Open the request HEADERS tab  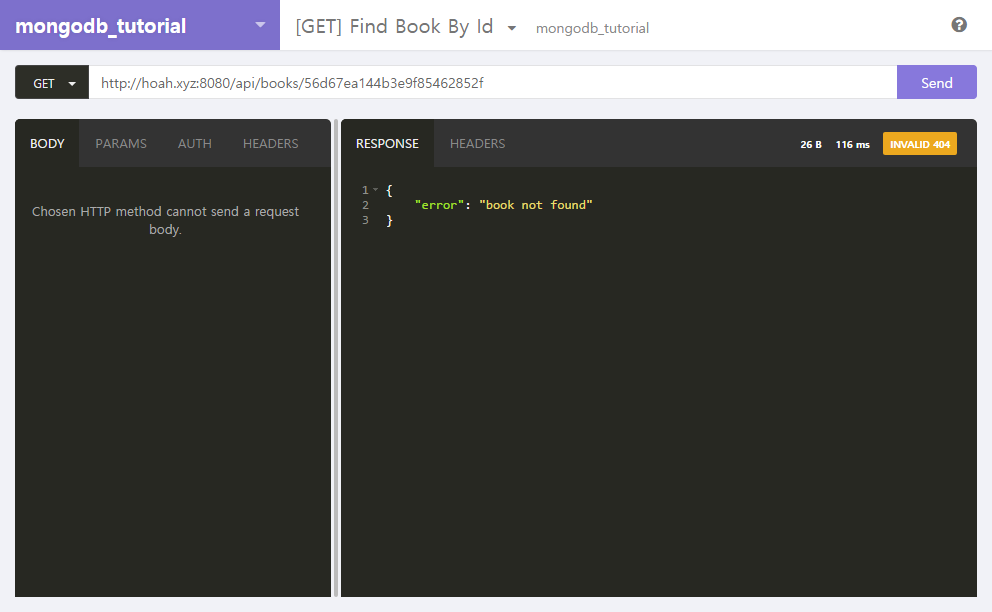point(270,143)
